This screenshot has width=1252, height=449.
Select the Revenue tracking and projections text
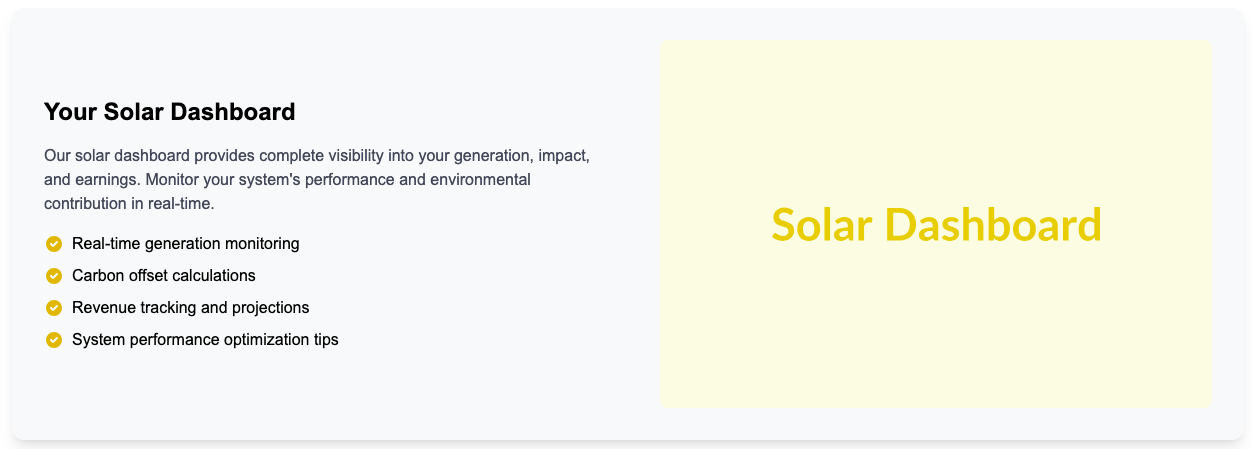190,308
